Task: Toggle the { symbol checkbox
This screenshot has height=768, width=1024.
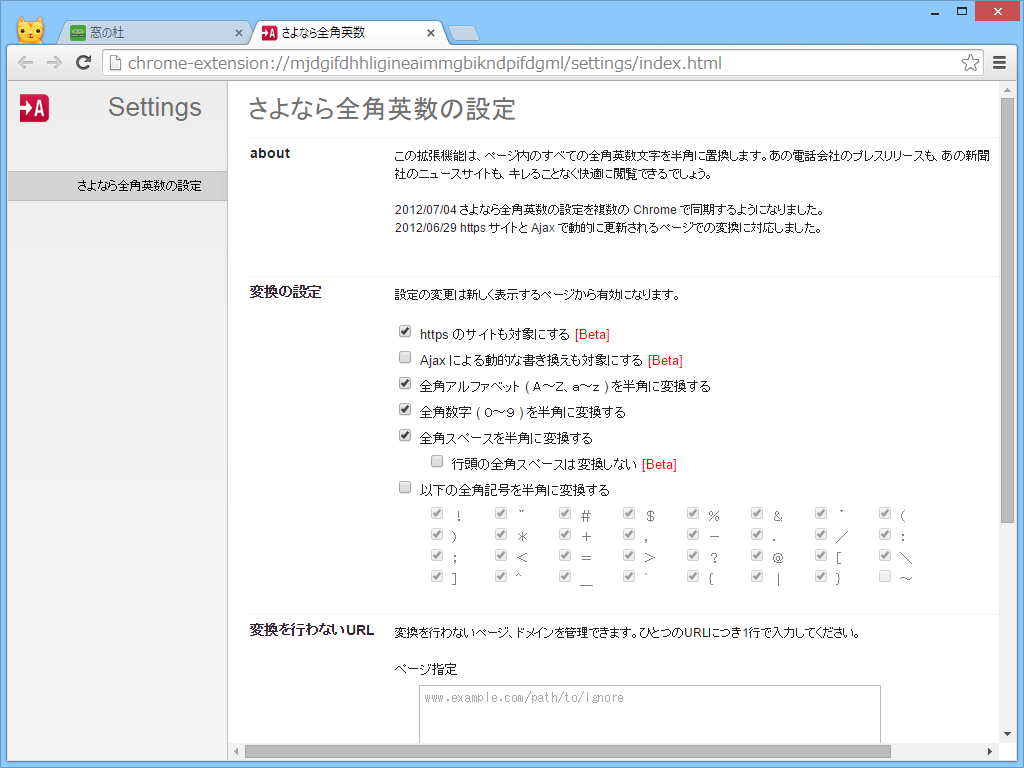Action: (693, 576)
